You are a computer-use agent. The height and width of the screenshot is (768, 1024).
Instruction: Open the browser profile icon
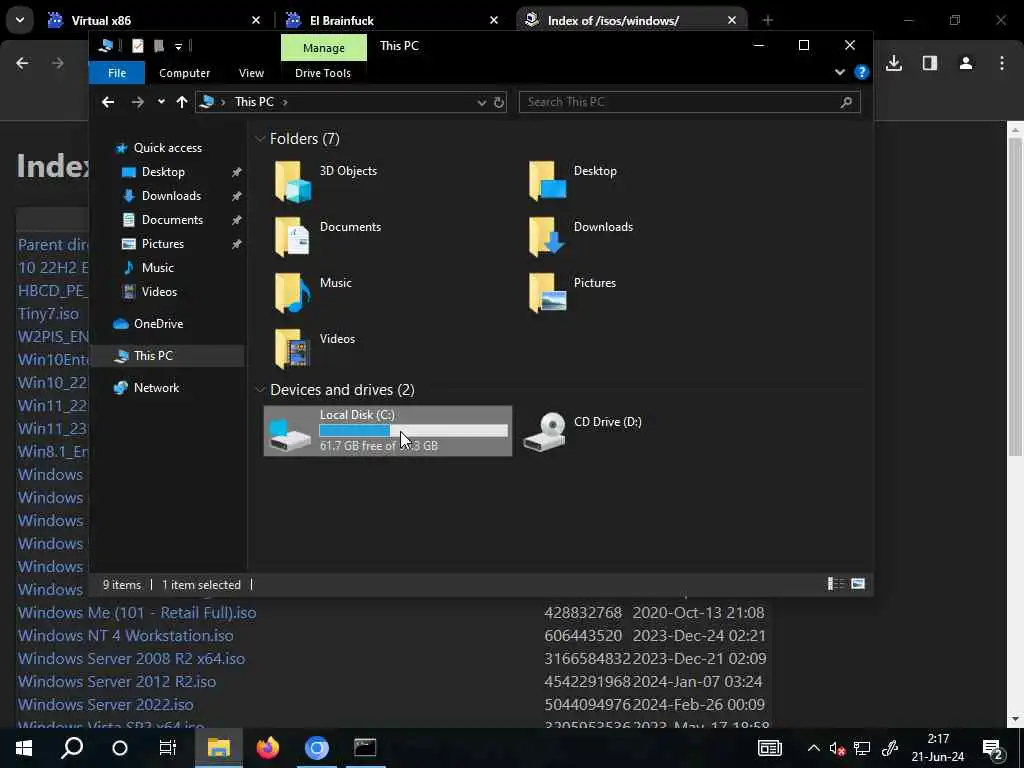pyautogui.click(x=966, y=63)
